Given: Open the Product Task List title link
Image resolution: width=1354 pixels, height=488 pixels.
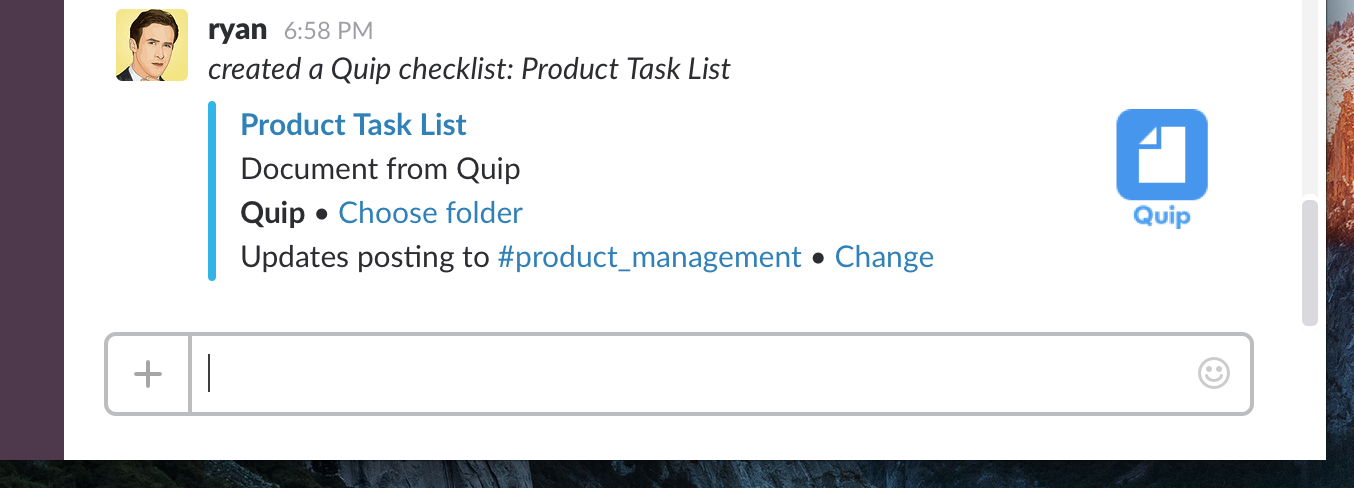Looking at the screenshot, I should 354,125.
